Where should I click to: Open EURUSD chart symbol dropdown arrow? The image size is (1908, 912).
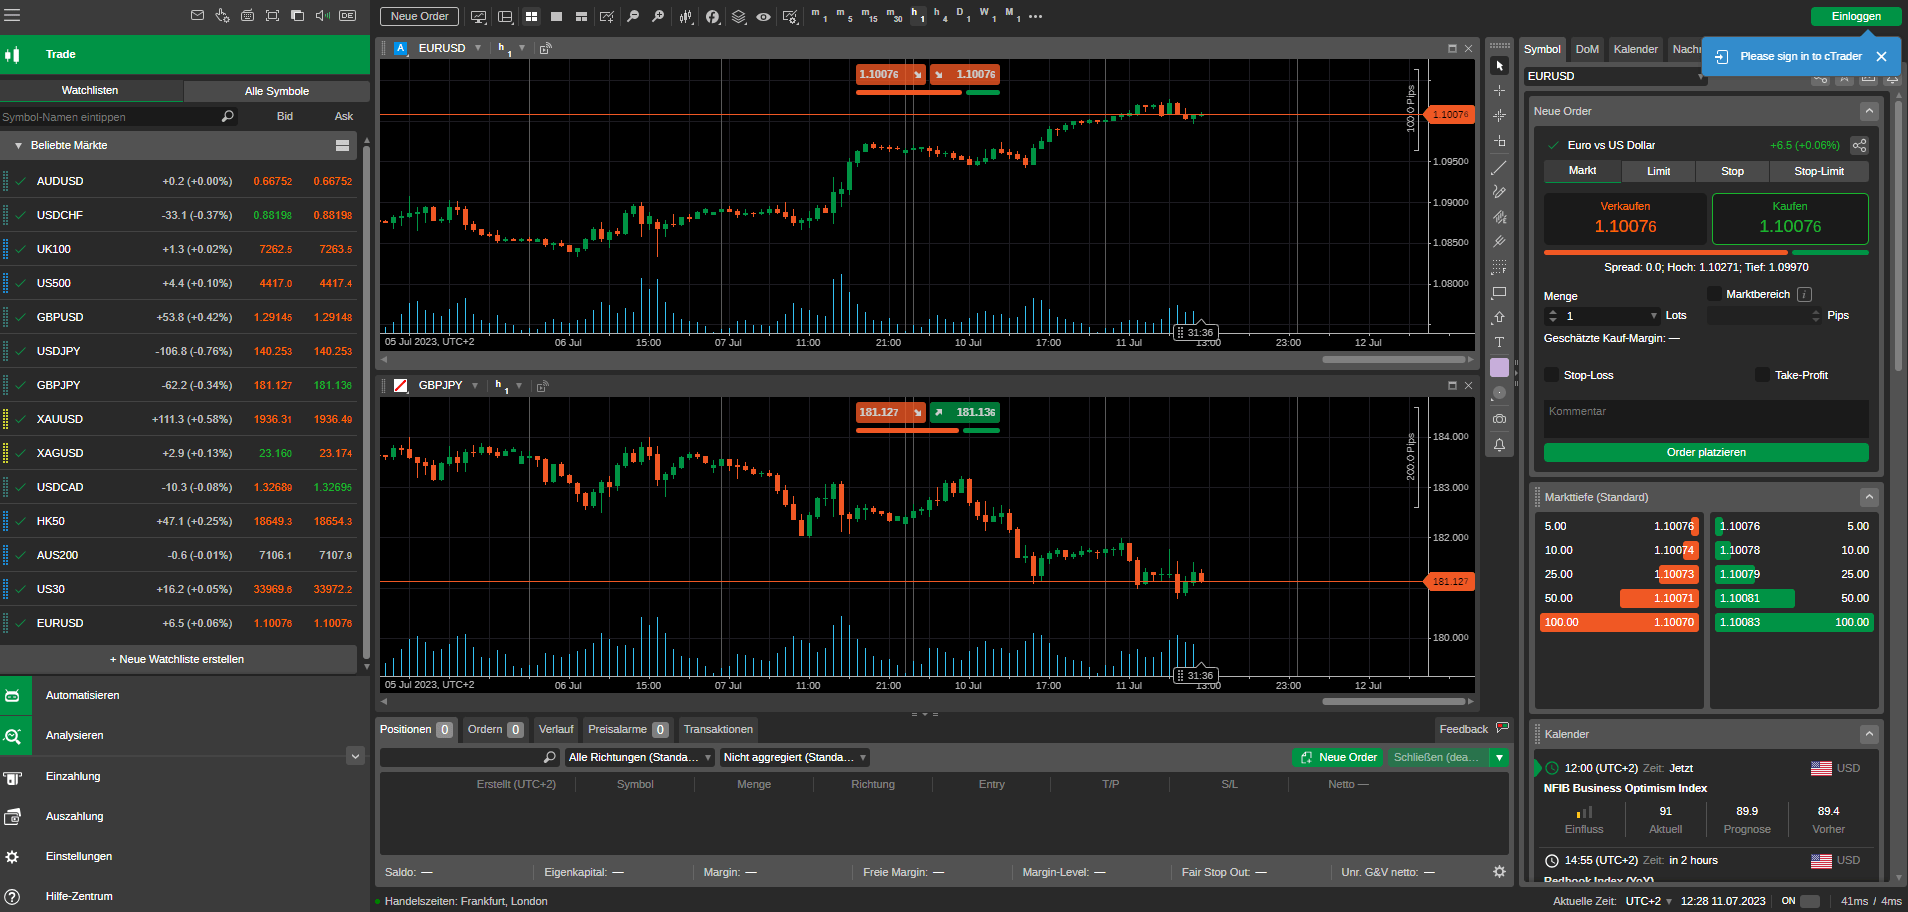(x=478, y=48)
